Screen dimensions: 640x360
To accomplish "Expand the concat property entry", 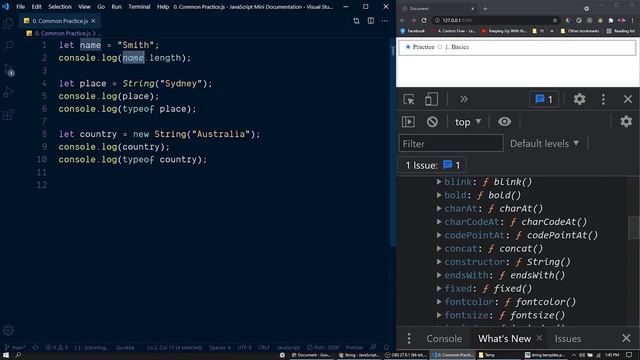I will [x=439, y=248].
